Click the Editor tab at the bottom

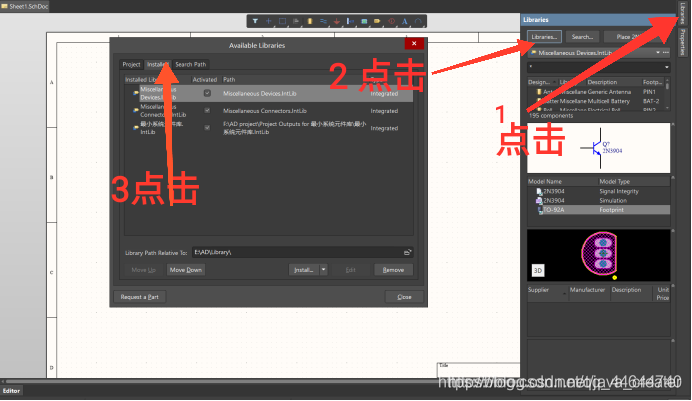tap(11, 391)
